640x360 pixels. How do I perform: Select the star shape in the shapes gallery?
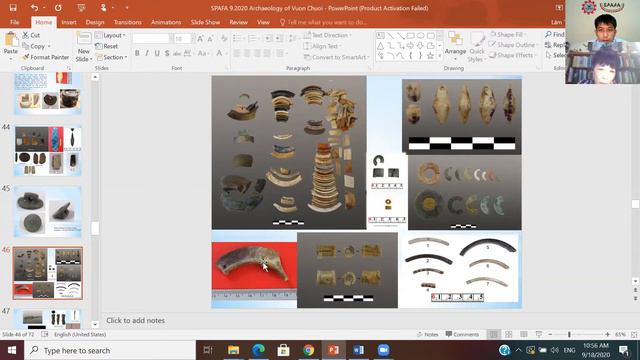pos(430,56)
